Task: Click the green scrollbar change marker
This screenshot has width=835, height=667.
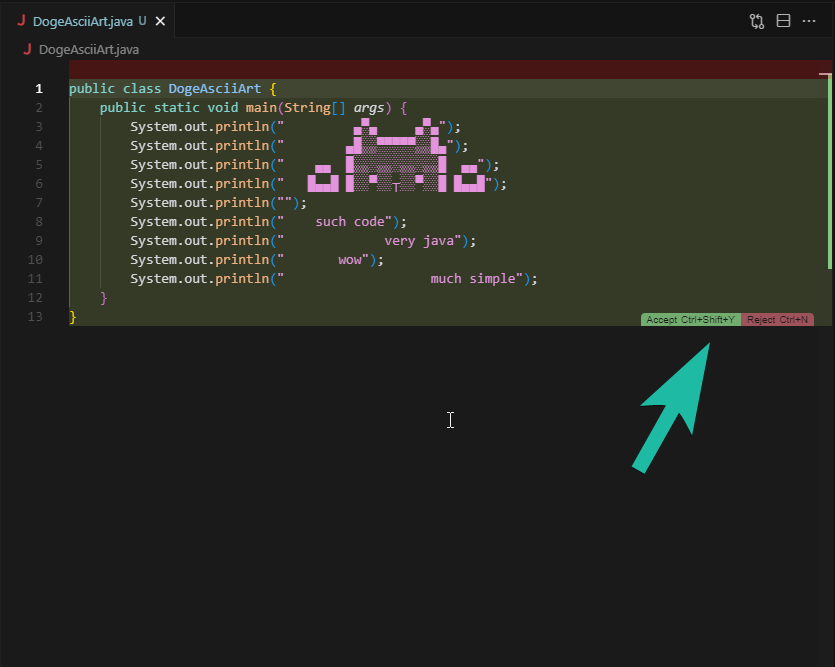Action: [x=830, y=171]
